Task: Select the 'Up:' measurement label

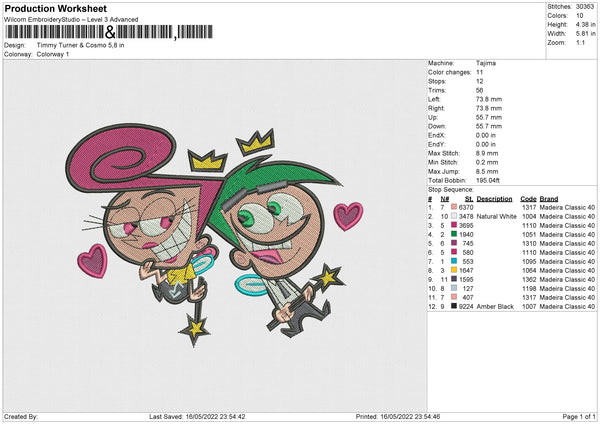Action: [x=433, y=117]
